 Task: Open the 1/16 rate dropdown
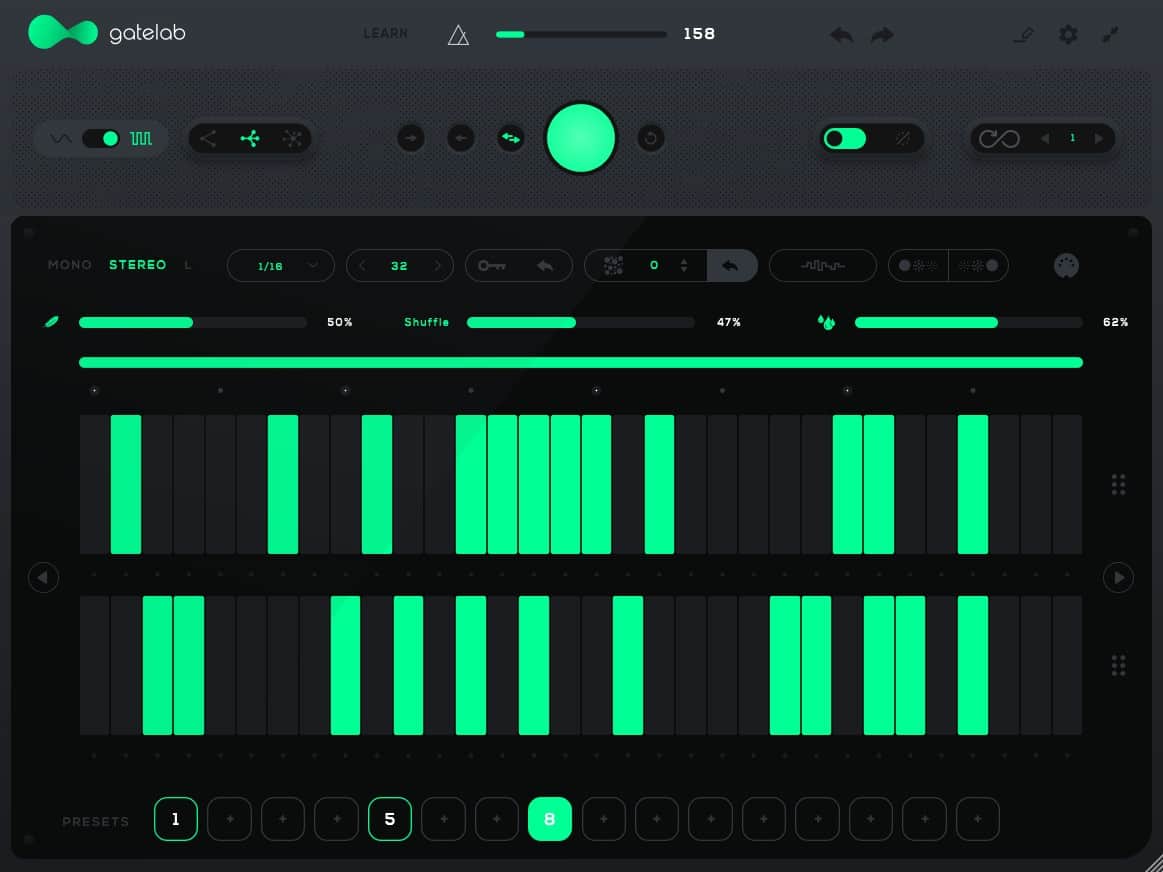tap(280, 266)
